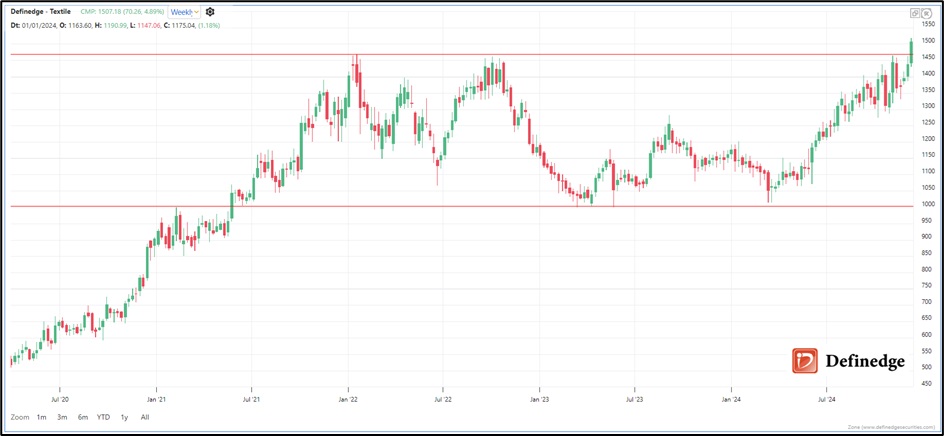The width and height of the screenshot is (944, 436).
Task: Click the Jul '22 axis label
Action: (x=442, y=399)
